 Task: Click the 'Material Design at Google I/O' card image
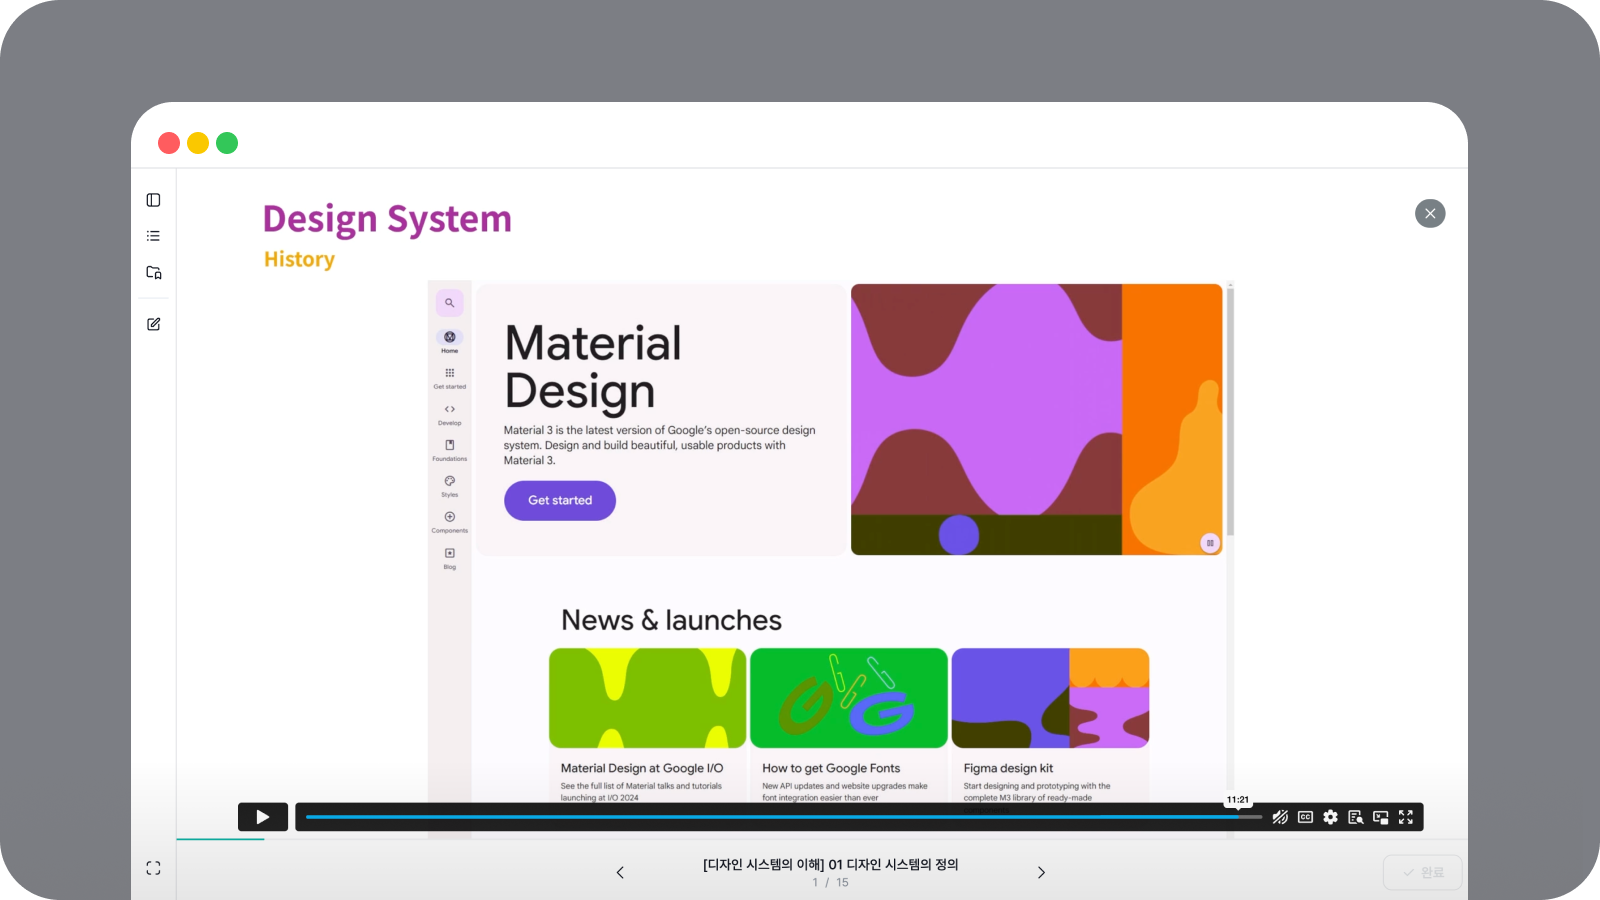pyautogui.click(x=648, y=698)
